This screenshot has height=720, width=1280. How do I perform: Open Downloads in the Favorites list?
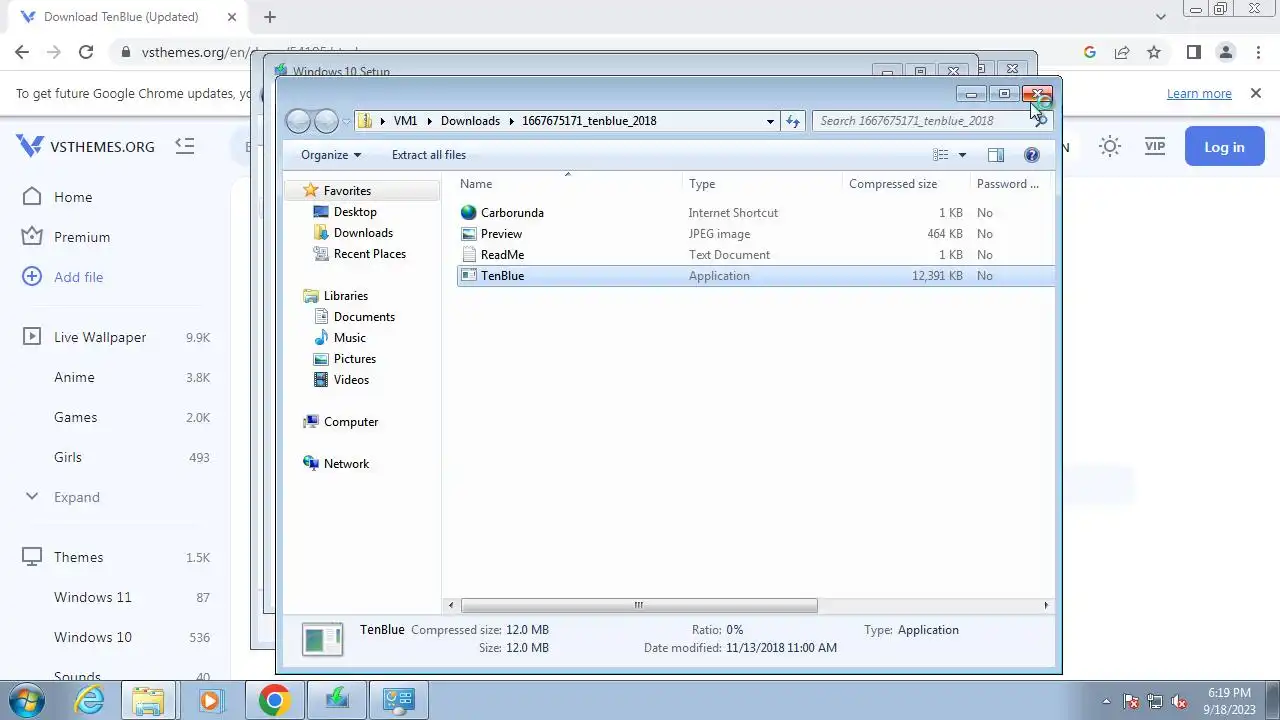coord(363,233)
